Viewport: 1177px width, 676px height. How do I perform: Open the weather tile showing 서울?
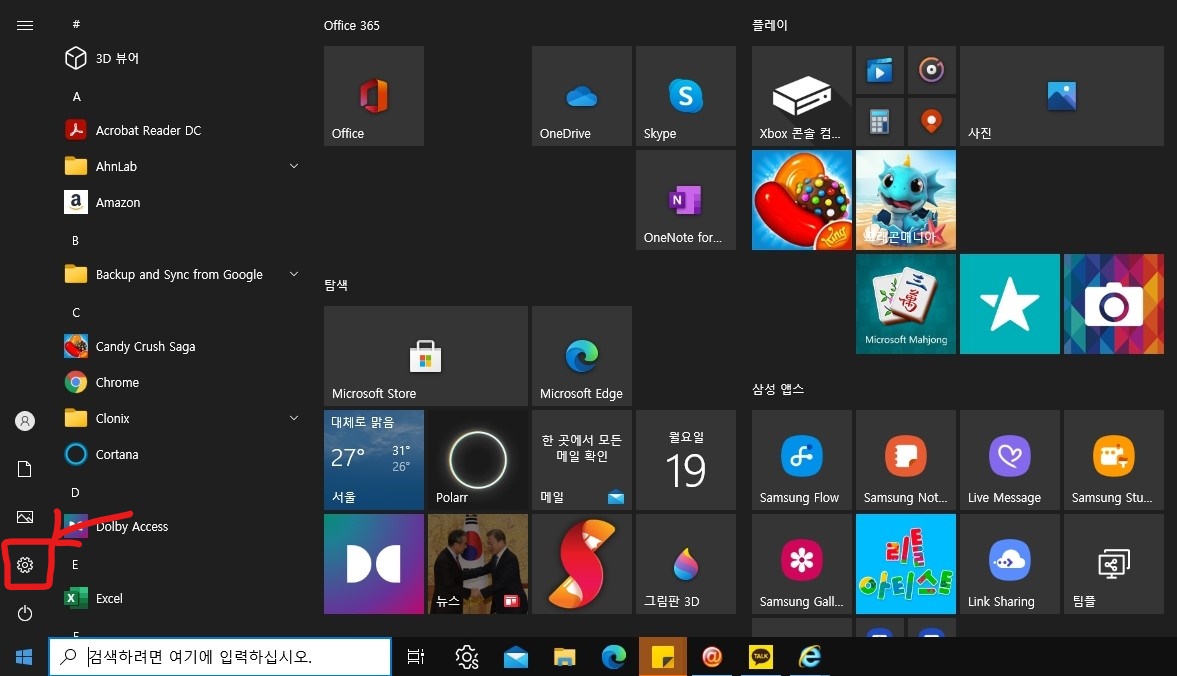click(x=374, y=460)
